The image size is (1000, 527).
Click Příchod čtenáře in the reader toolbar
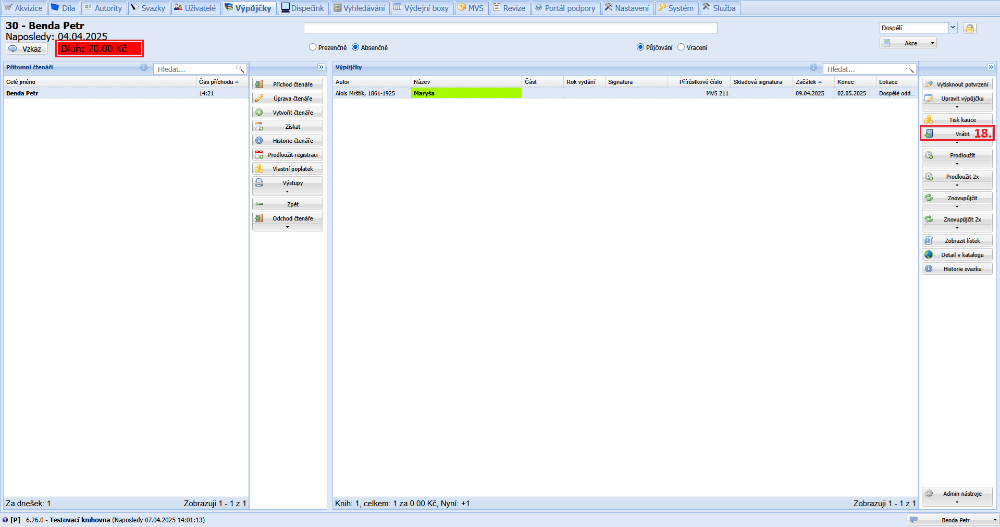(287, 85)
